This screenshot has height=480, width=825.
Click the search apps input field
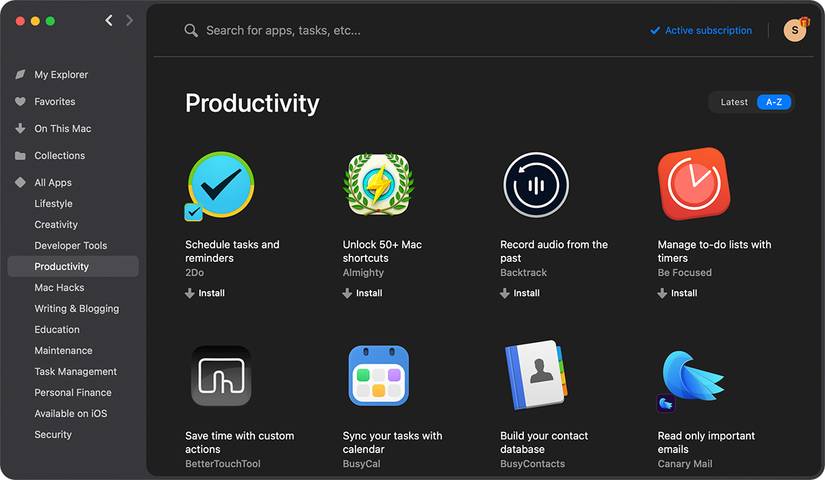(284, 31)
